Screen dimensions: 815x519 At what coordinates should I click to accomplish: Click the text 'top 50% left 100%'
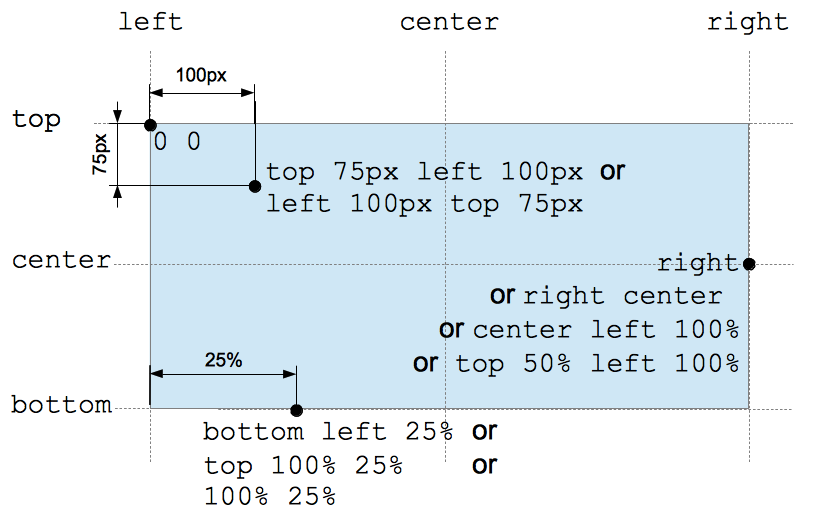(597, 364)
